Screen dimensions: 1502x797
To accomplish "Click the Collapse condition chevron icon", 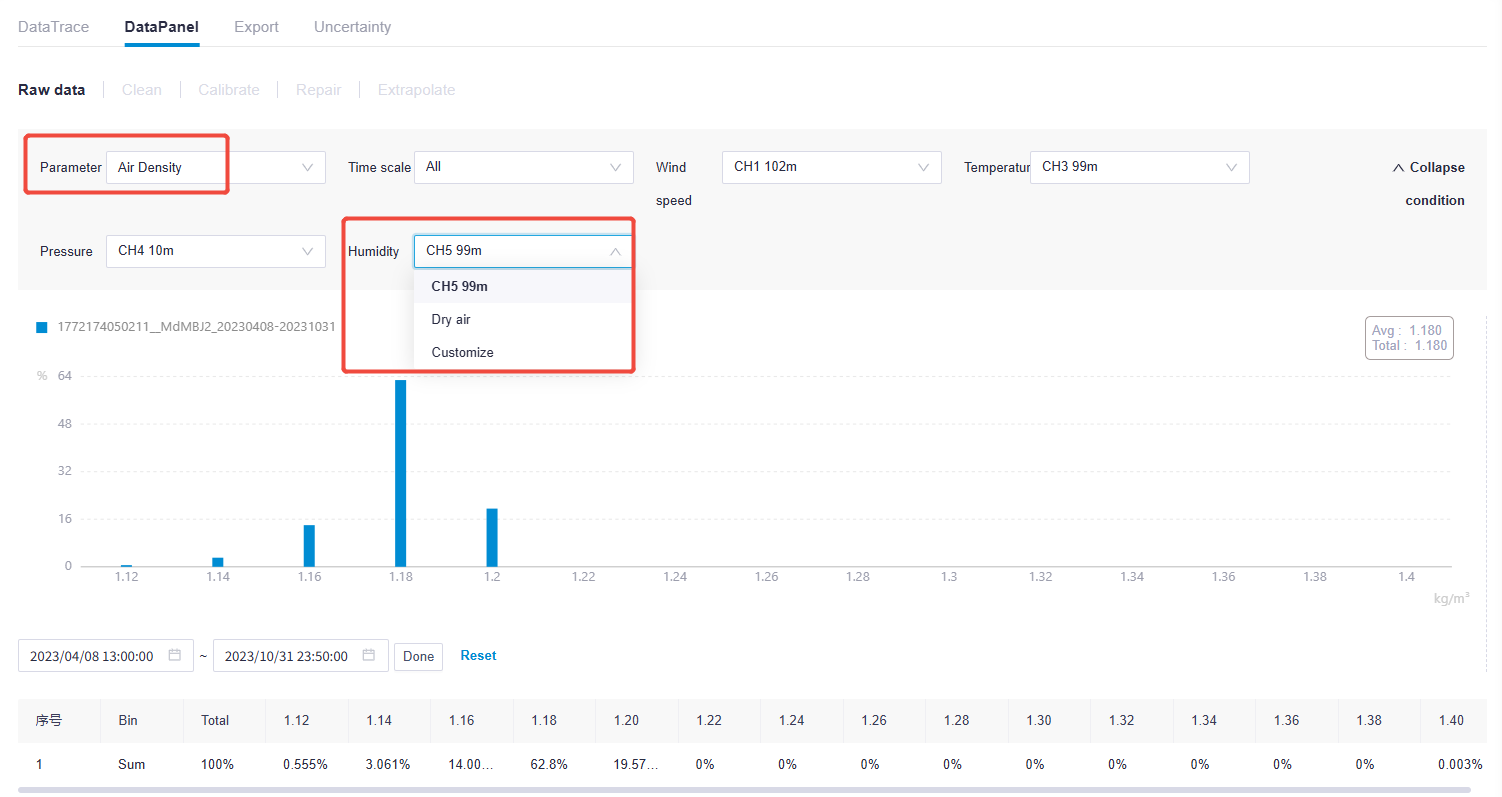I will click(1398, 168).
